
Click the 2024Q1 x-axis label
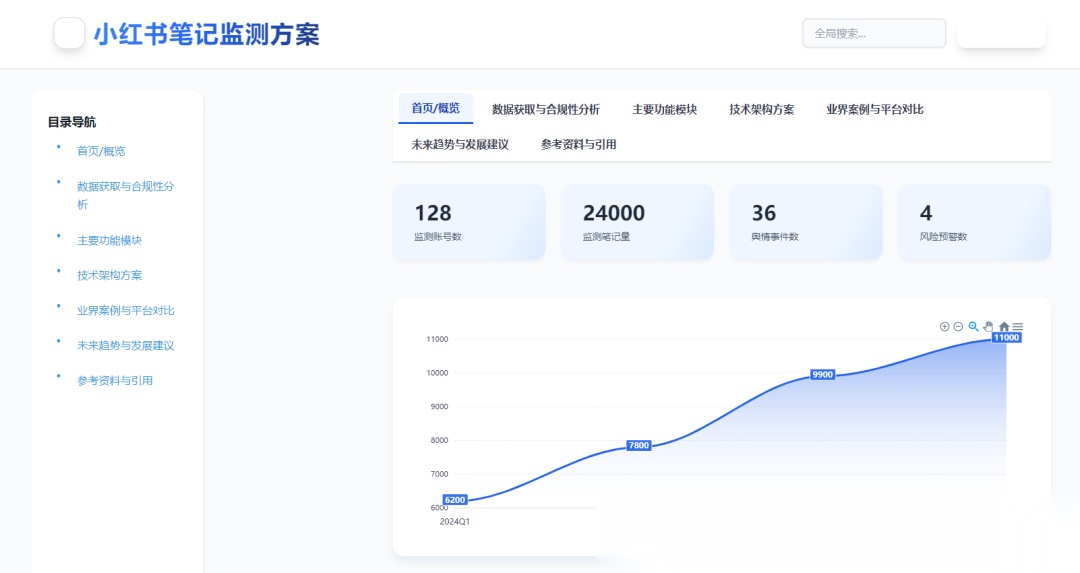click(455, 521)
